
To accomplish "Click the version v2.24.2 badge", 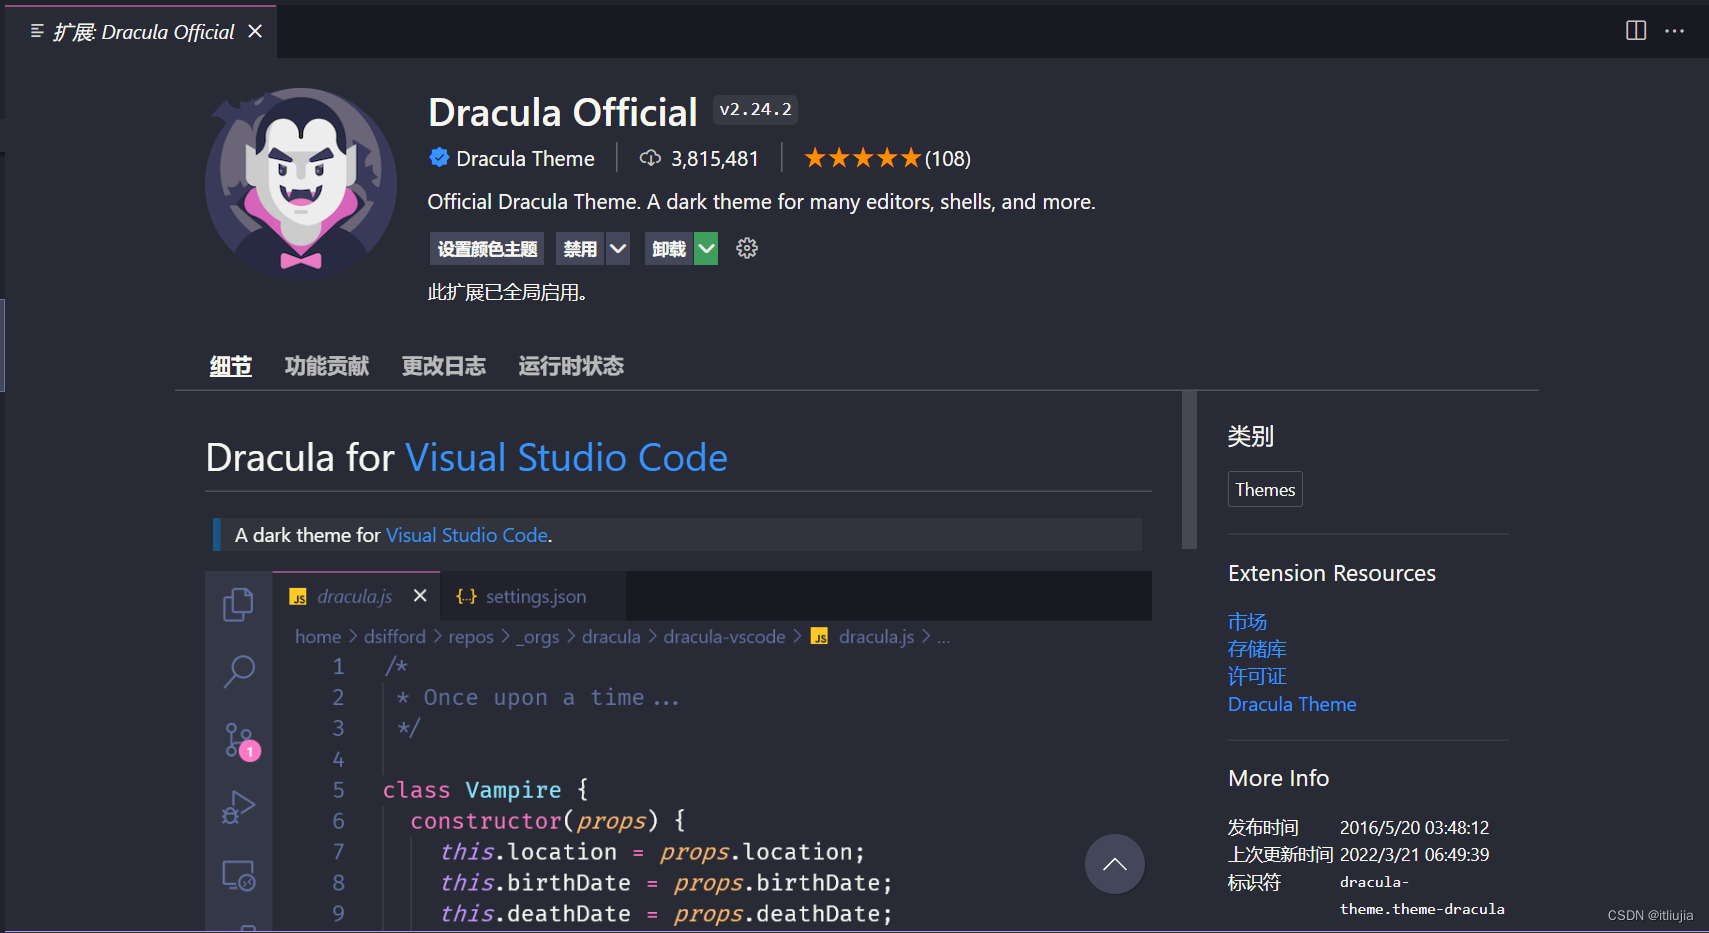I will 756,109.
